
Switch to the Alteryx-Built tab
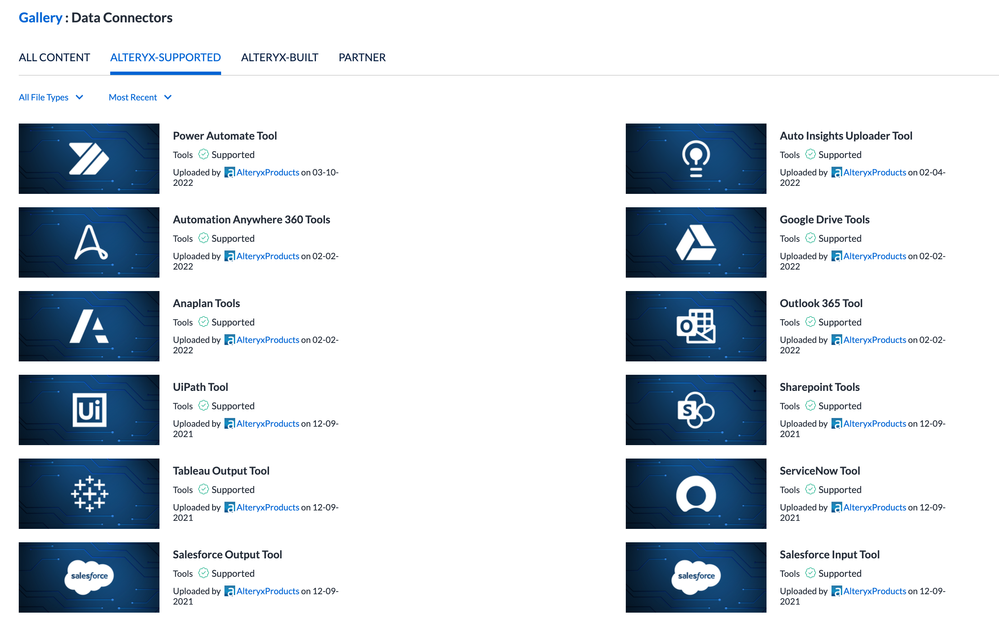pos(279,57)
